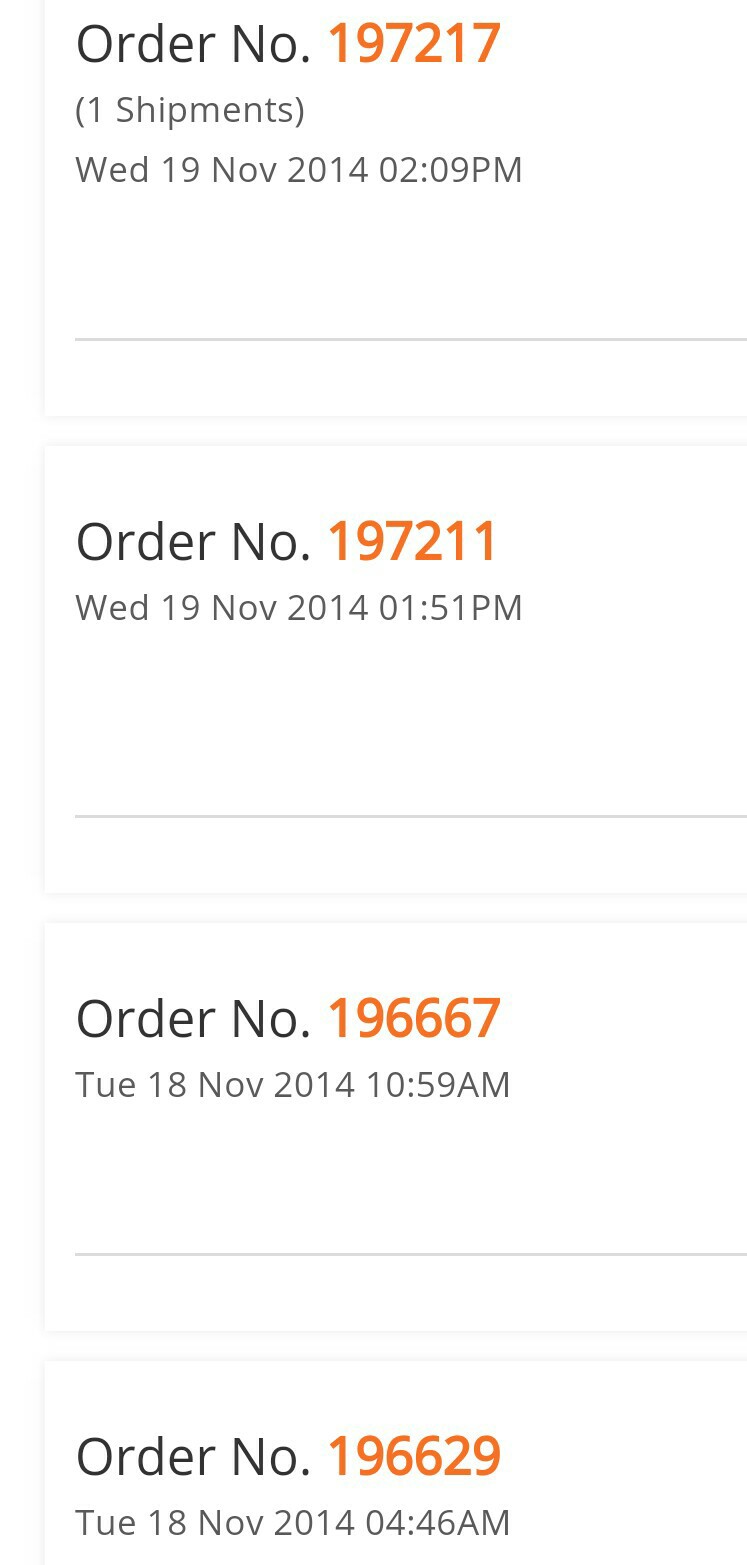
Task: Open order number 197211
Action: pyautogui.click(x=412, y=541)
